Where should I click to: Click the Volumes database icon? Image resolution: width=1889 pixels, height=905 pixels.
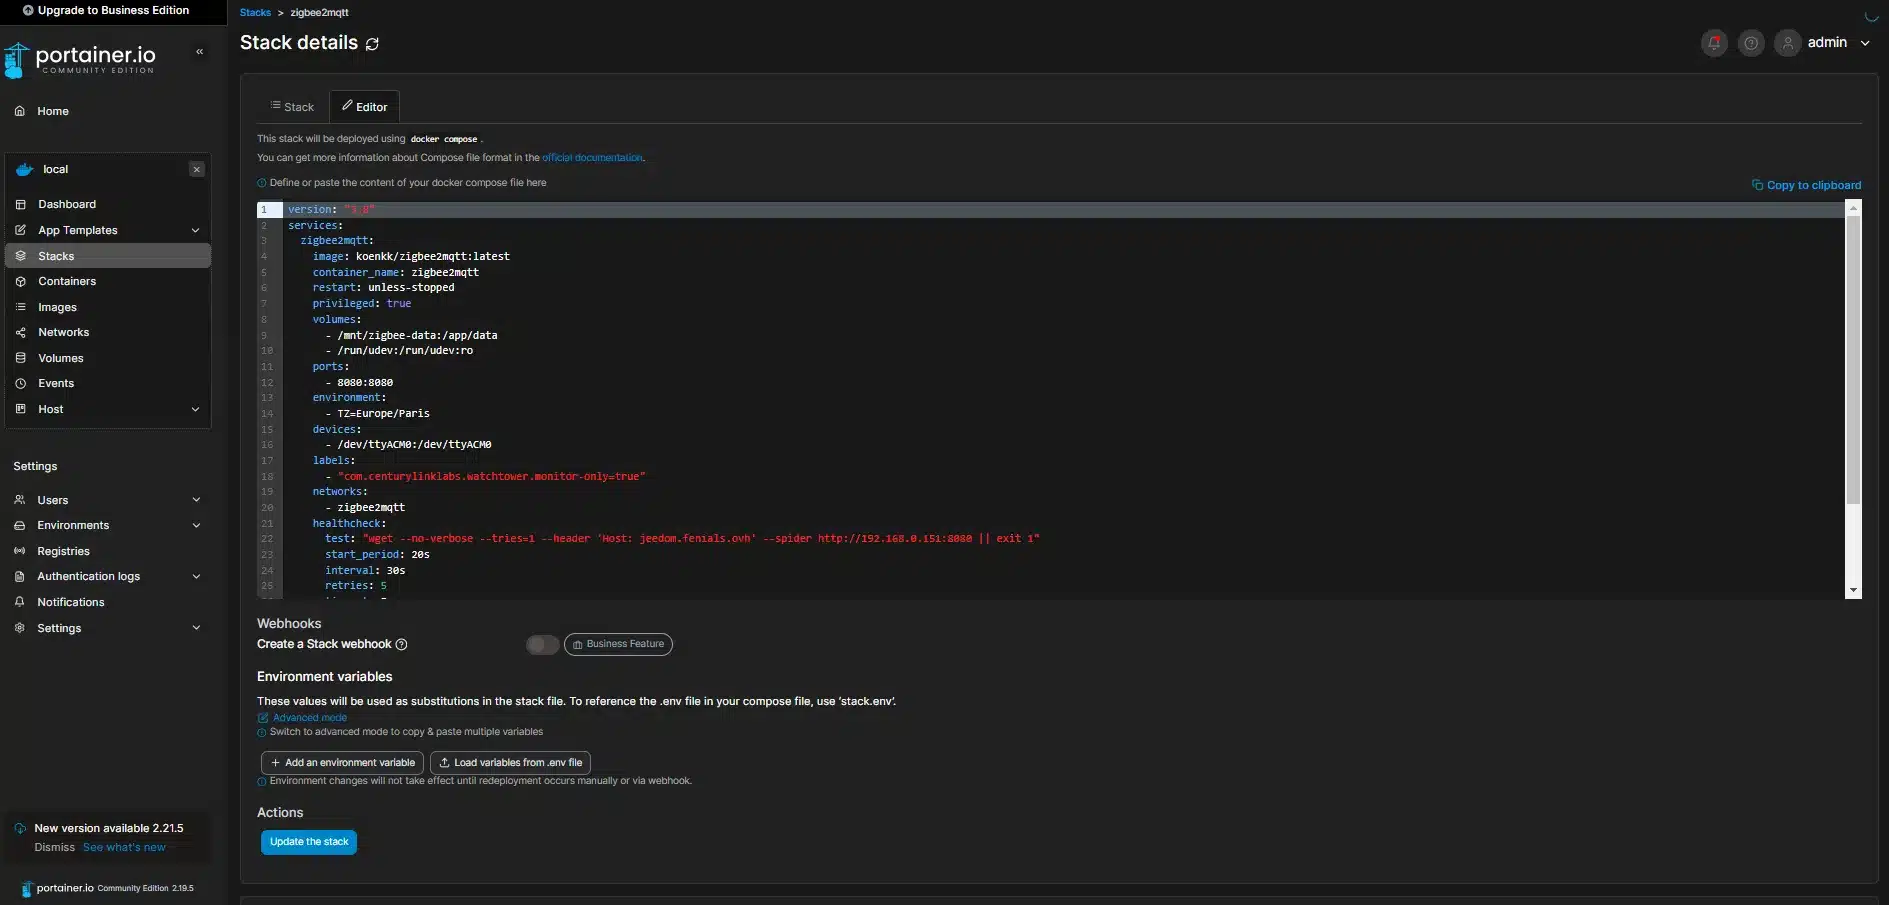click(20, 358)
